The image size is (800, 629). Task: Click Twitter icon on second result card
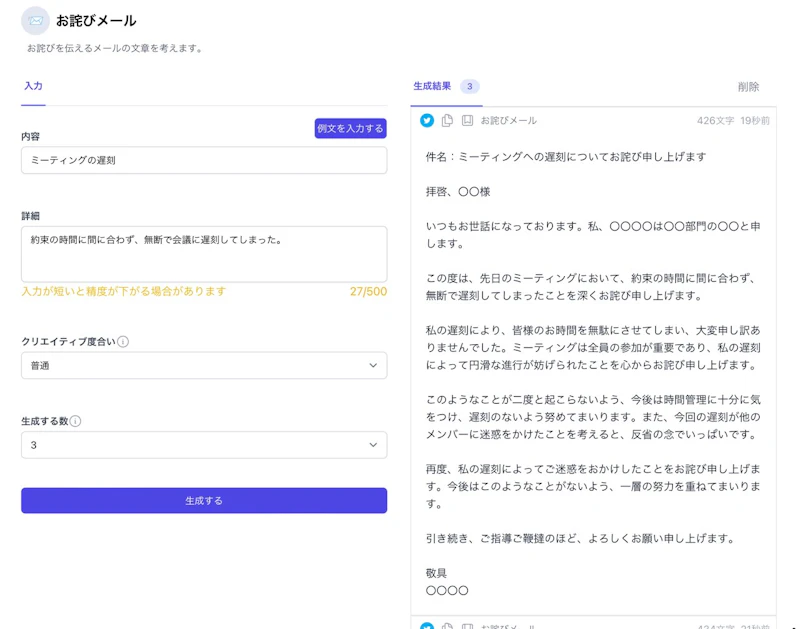427,626
